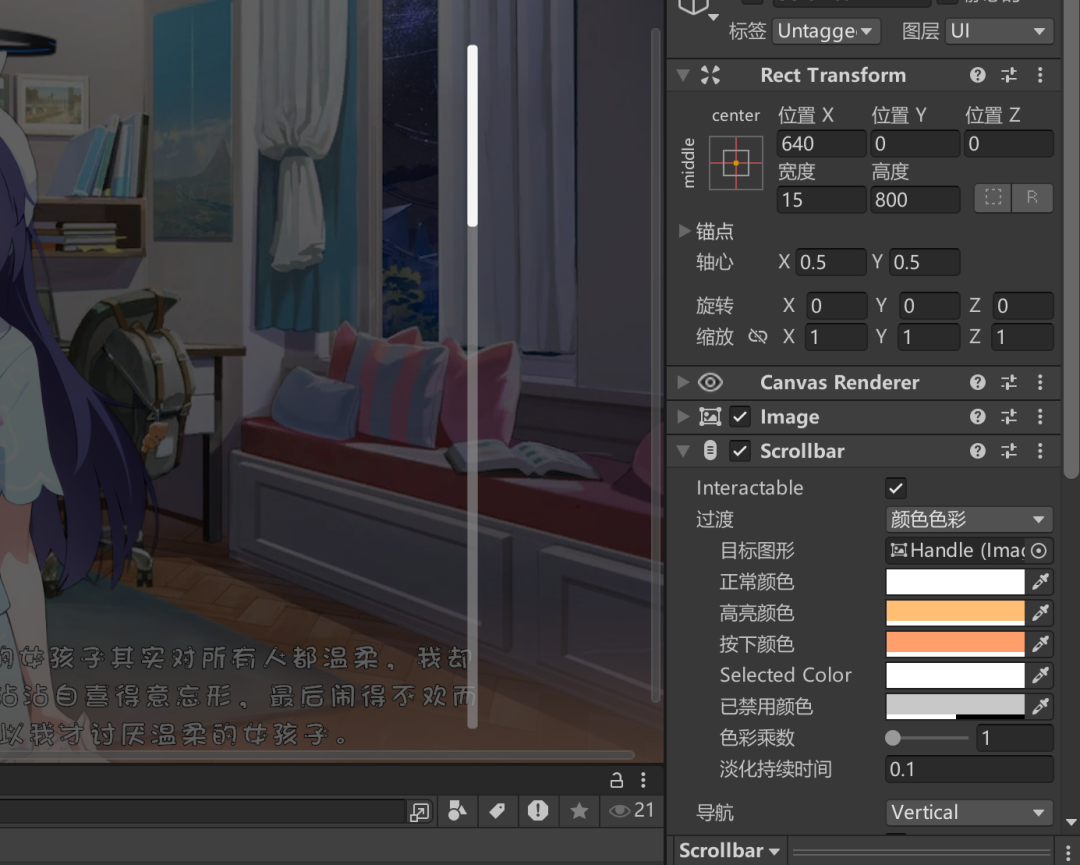
Task: Open the disabled color gray swatch
Action: [955, 706]
